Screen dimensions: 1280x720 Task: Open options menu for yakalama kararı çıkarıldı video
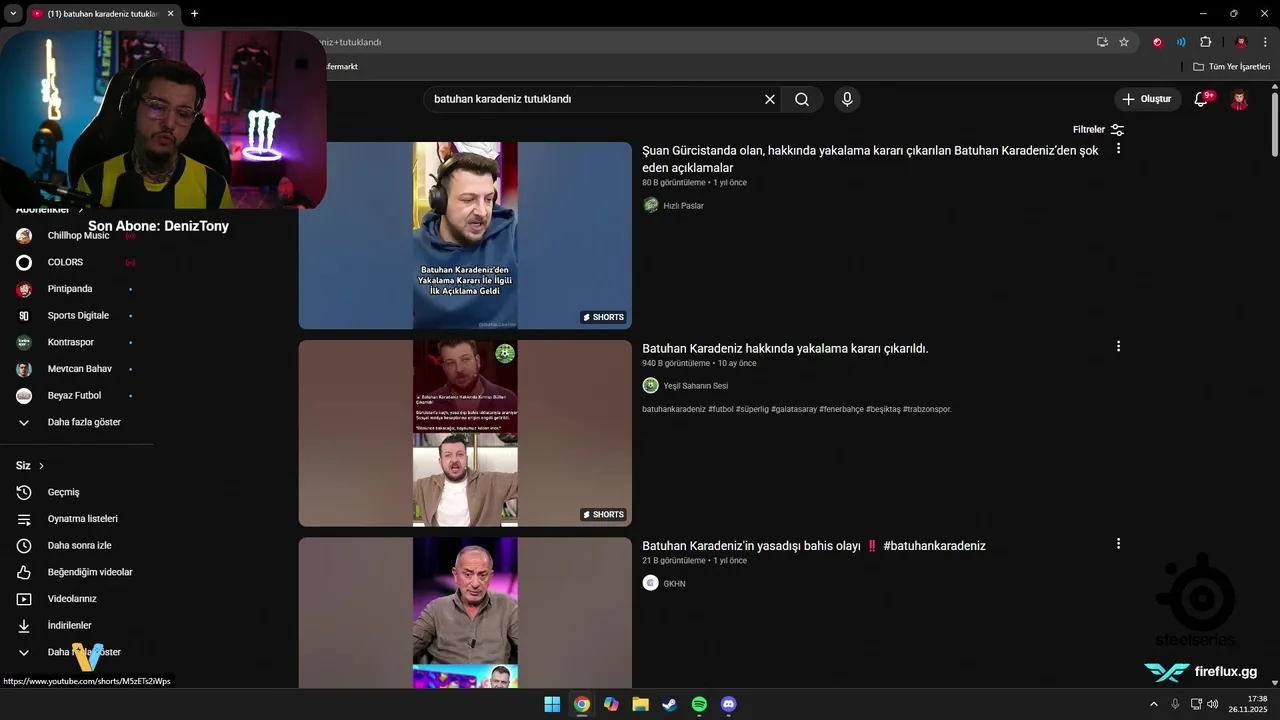(1118, 347)
